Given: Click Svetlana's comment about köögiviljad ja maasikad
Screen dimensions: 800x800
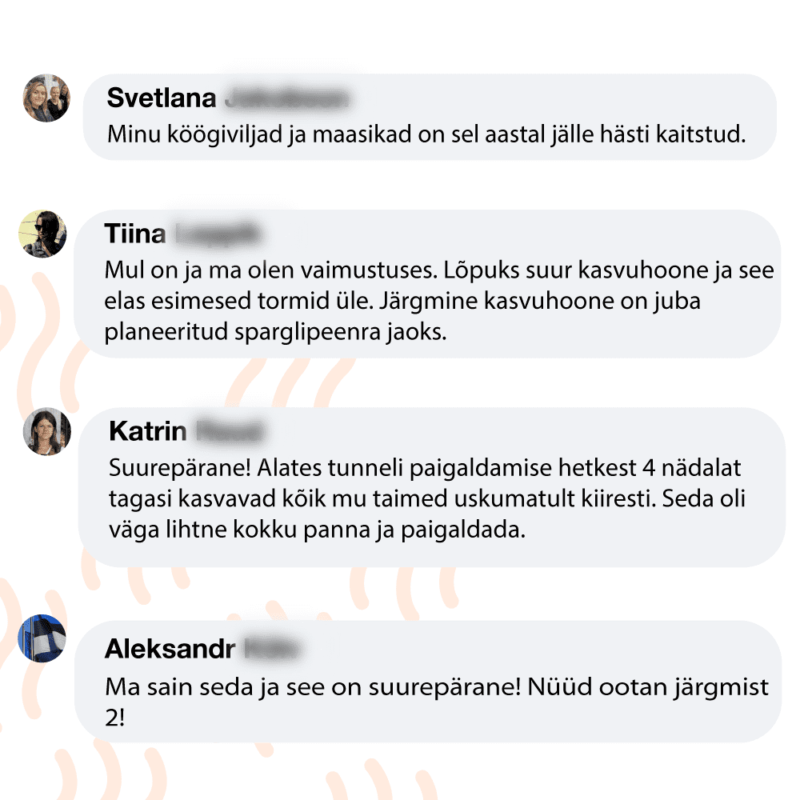Looking at the screenshot, I should 427,135.
